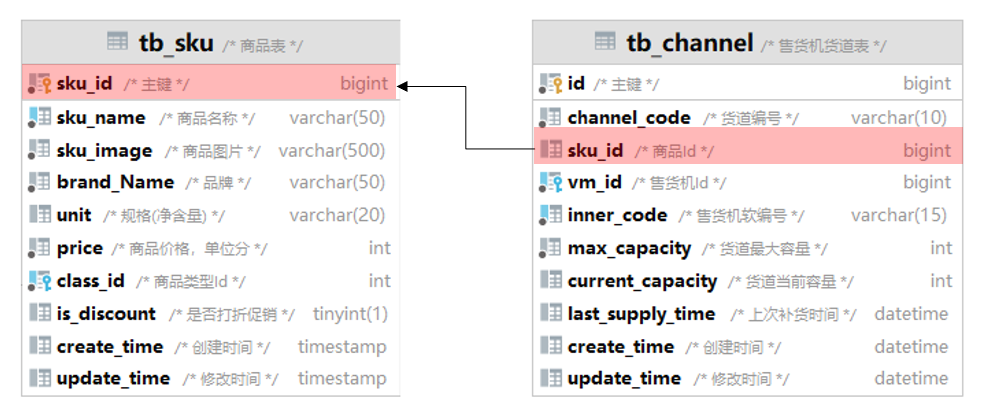
Task: Select the tb_sku table title
Action: click(176, 42)
